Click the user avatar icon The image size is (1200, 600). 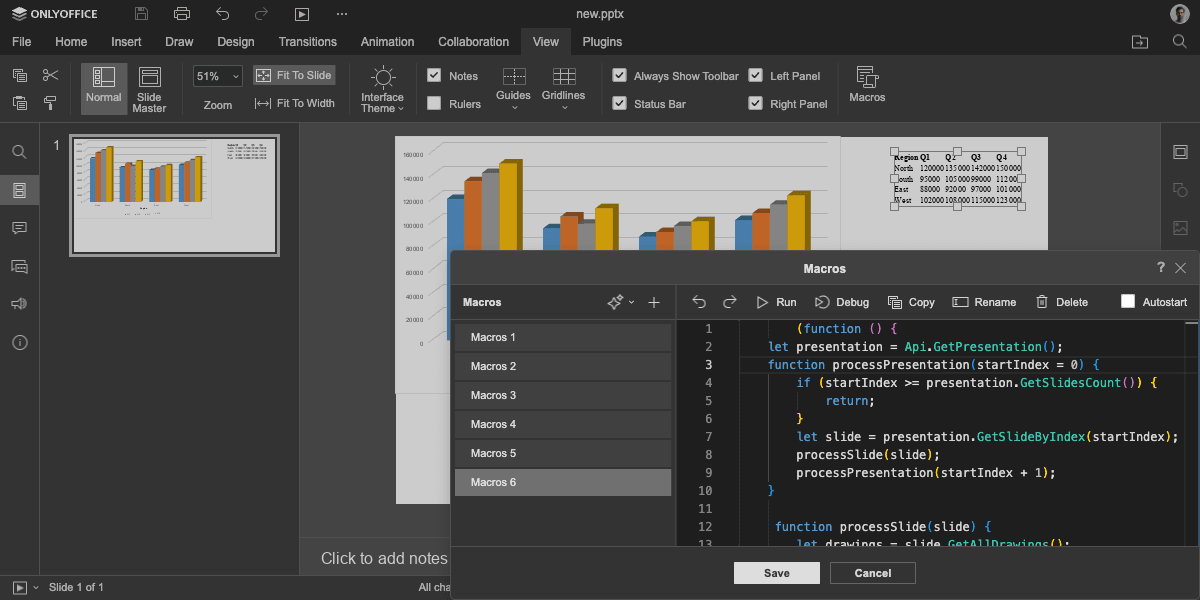(1179, 14)
